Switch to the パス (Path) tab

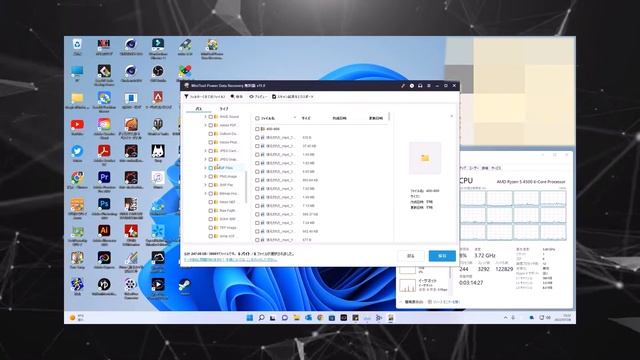click(198, 109)
